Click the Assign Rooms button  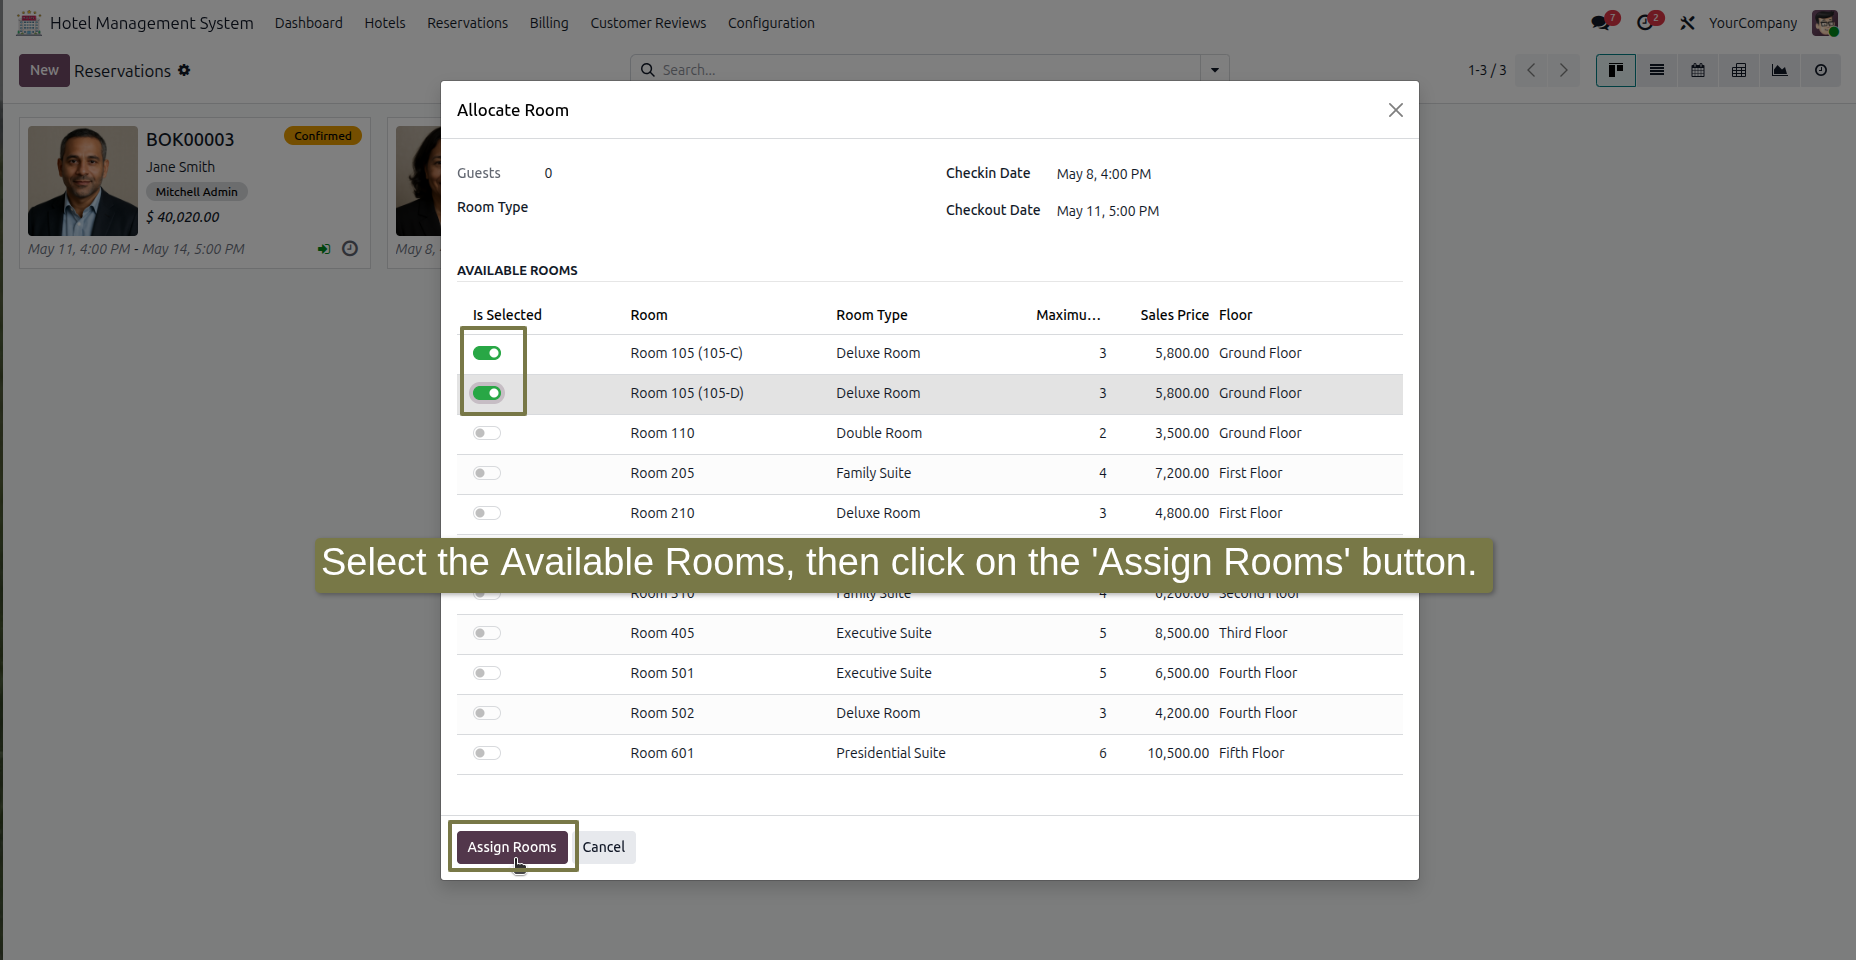pyautogui.click(x=512, y=847)
